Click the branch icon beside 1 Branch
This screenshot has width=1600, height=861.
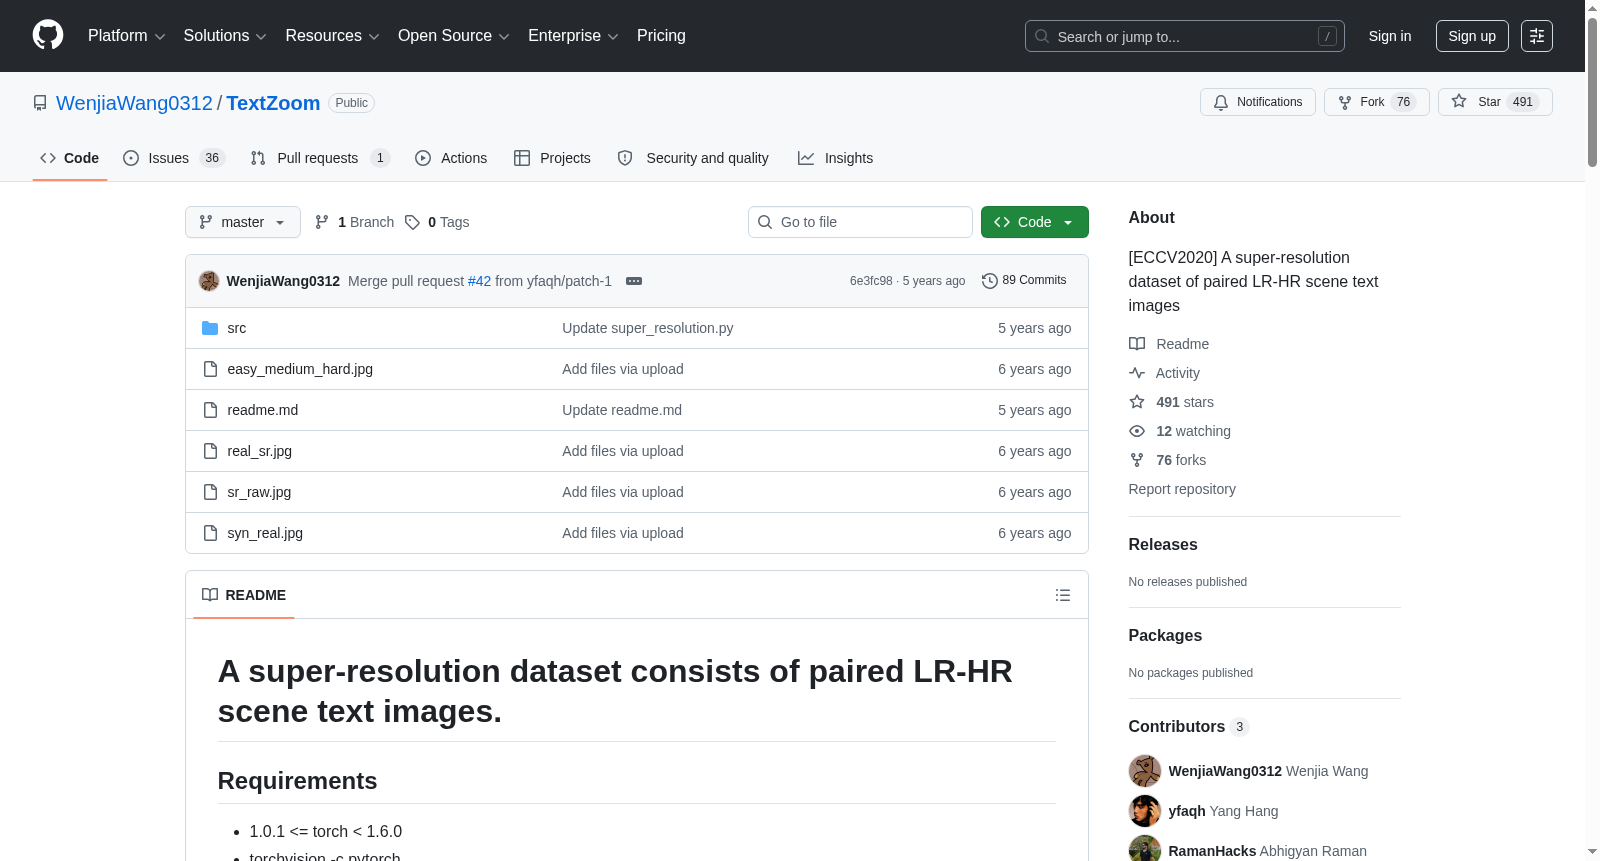(322, 222)
